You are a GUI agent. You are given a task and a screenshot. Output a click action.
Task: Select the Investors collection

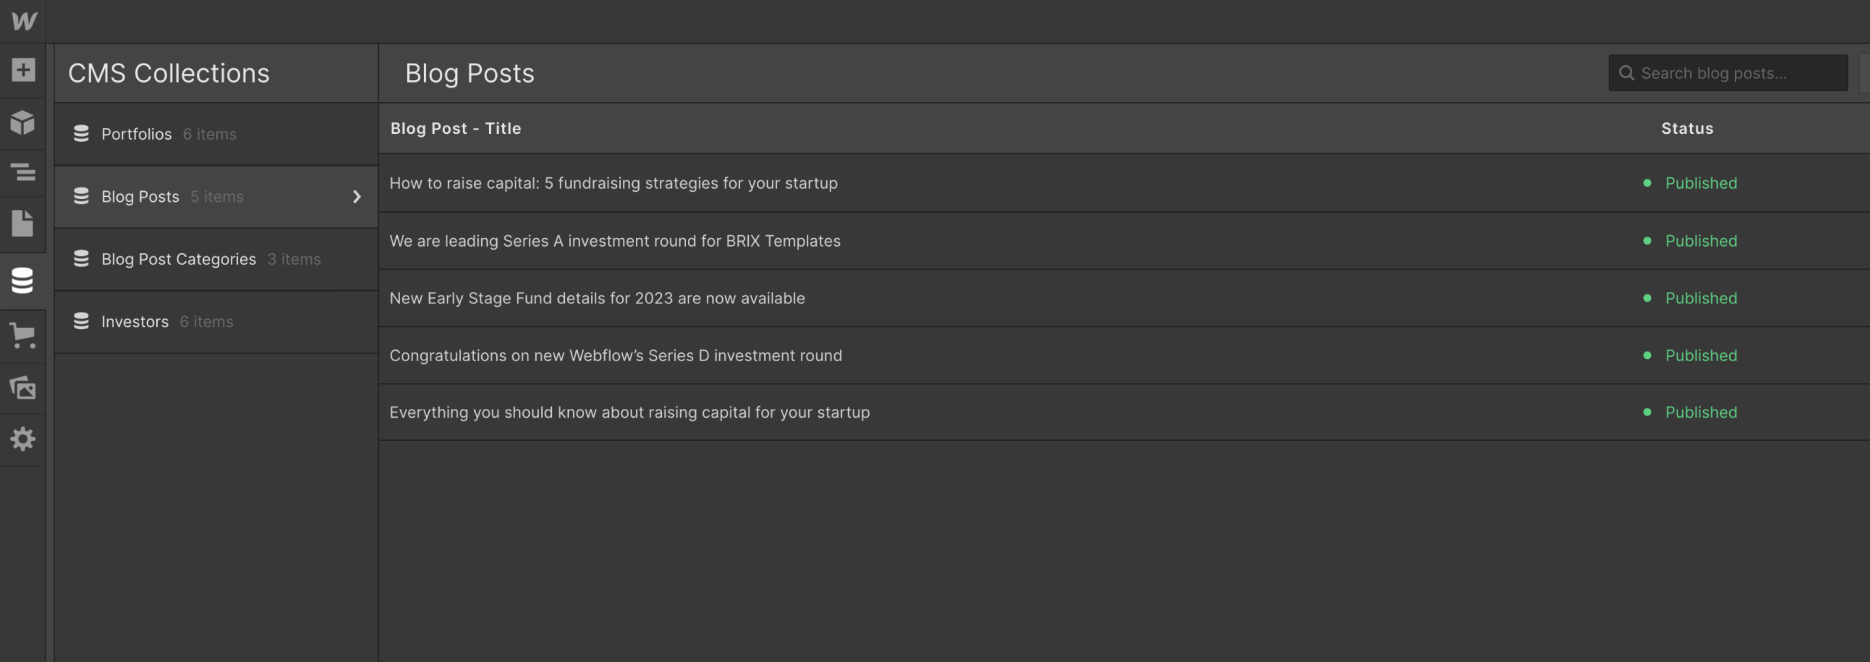tap(216, 321)
